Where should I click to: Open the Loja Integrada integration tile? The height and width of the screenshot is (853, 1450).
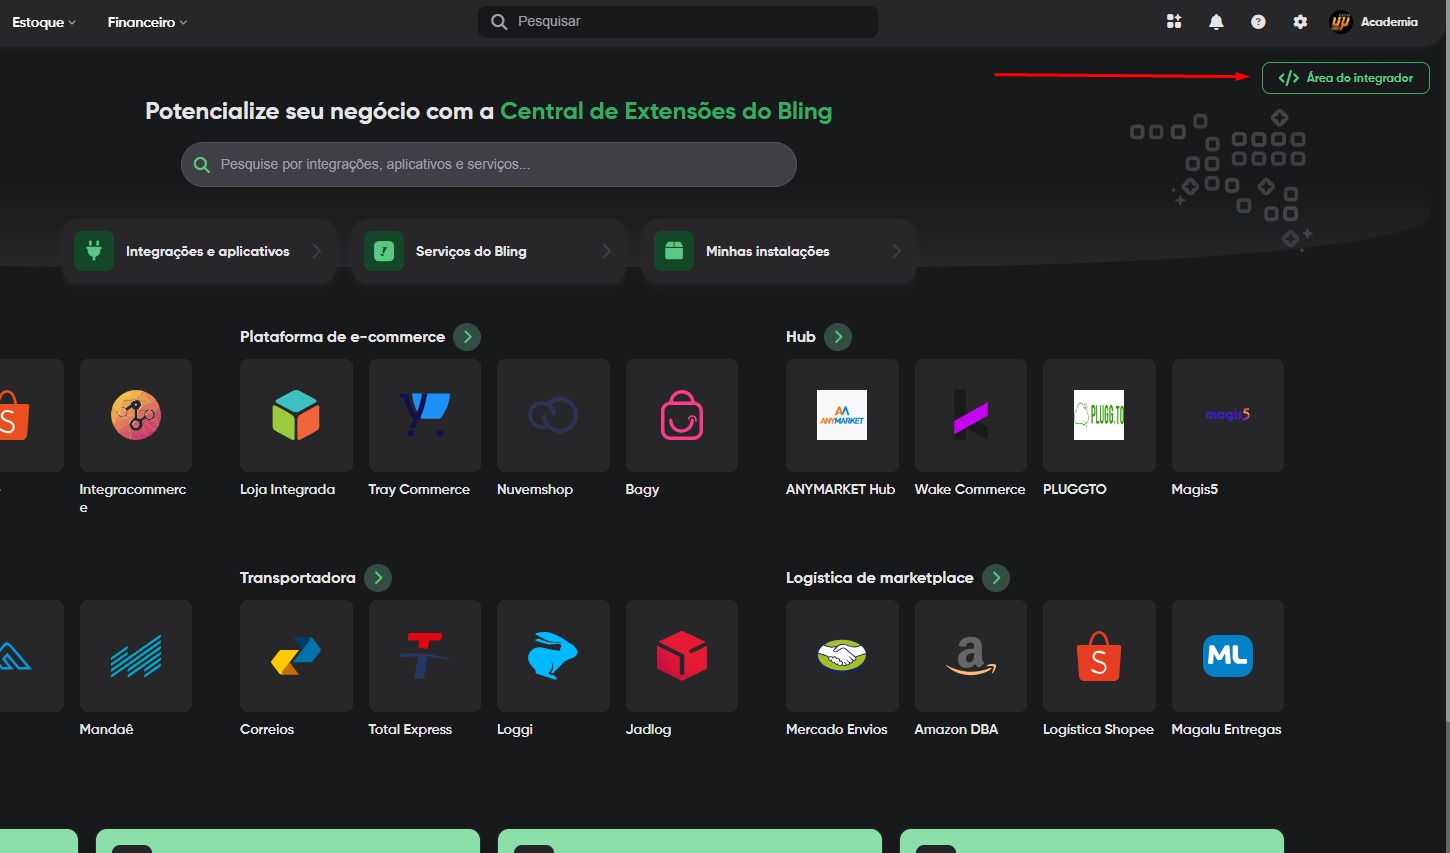pos(296,416)
